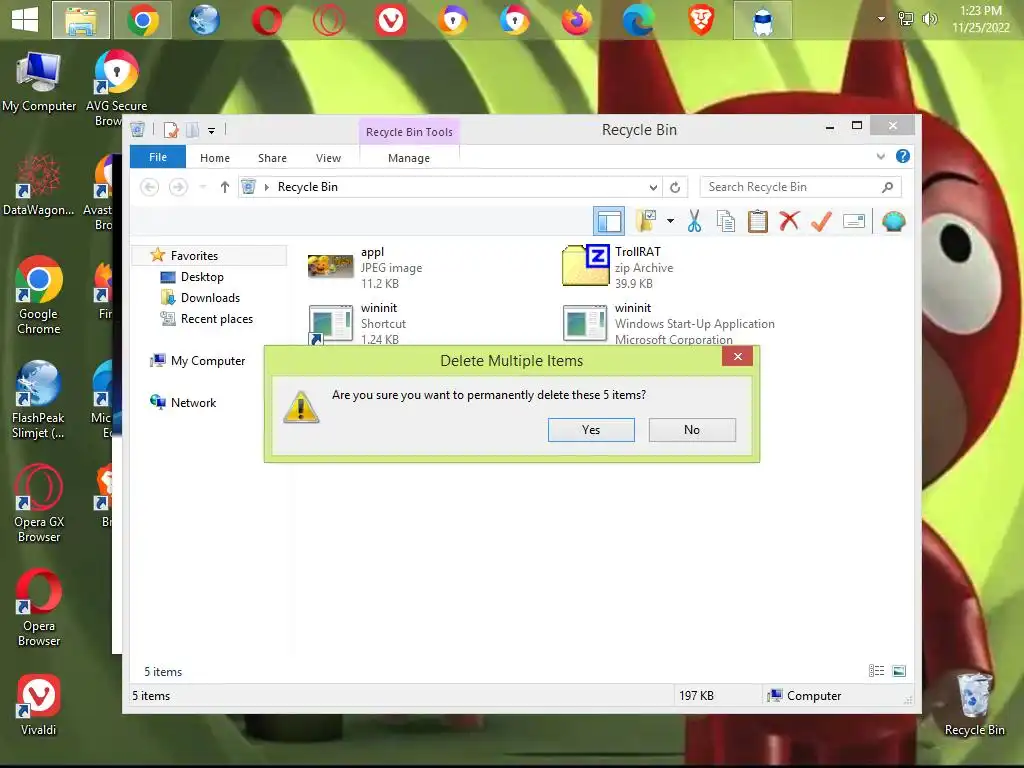
Task: Click the Paste clipboard icon
Action: pos(758,221)
